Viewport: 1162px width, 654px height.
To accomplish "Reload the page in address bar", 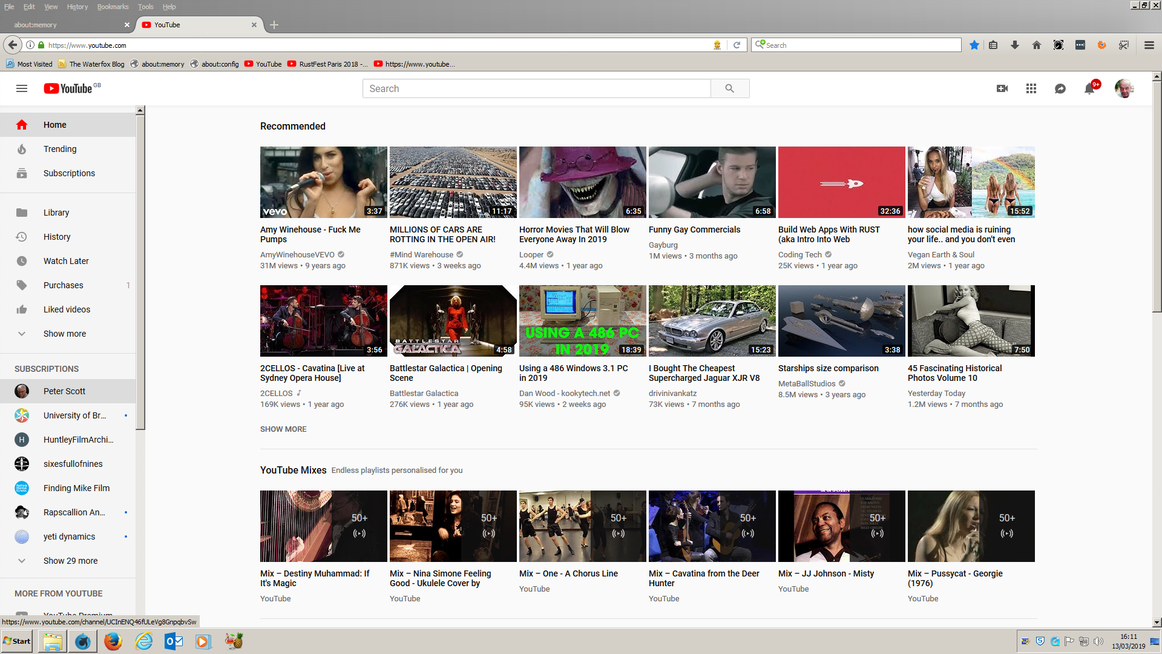I will [737, 45].
